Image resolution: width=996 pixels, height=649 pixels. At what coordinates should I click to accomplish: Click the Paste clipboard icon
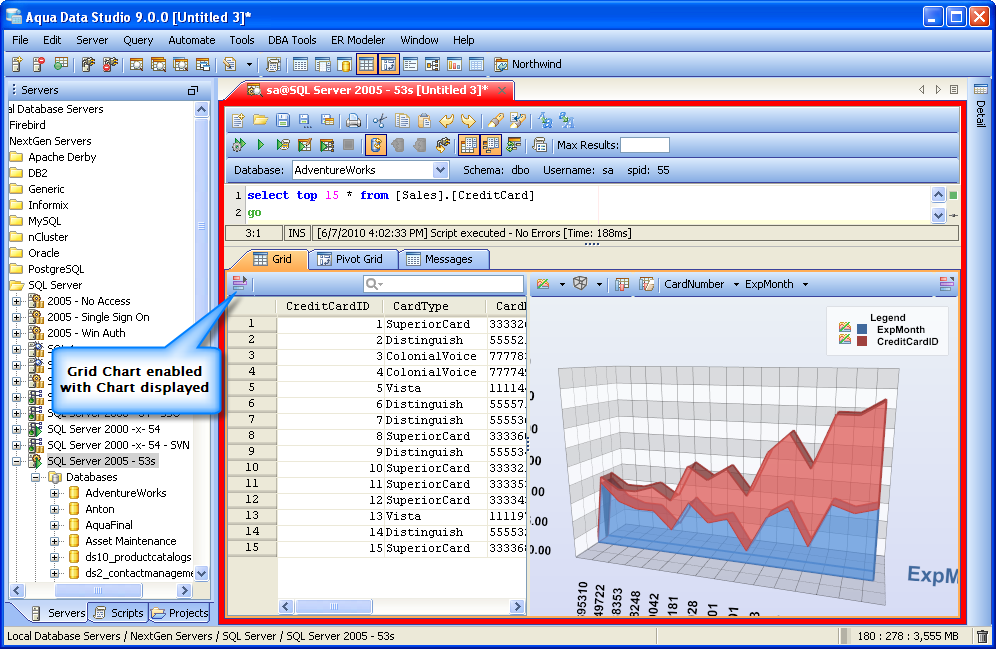pos(424,120)
